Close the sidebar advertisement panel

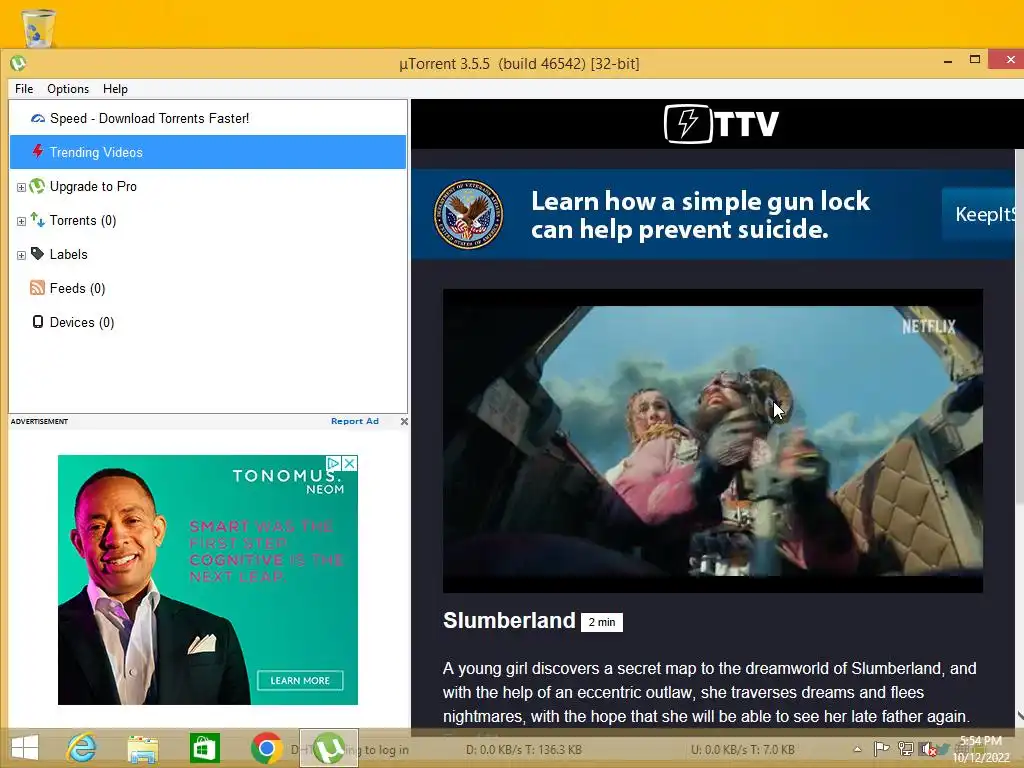(x=404, y=421)
